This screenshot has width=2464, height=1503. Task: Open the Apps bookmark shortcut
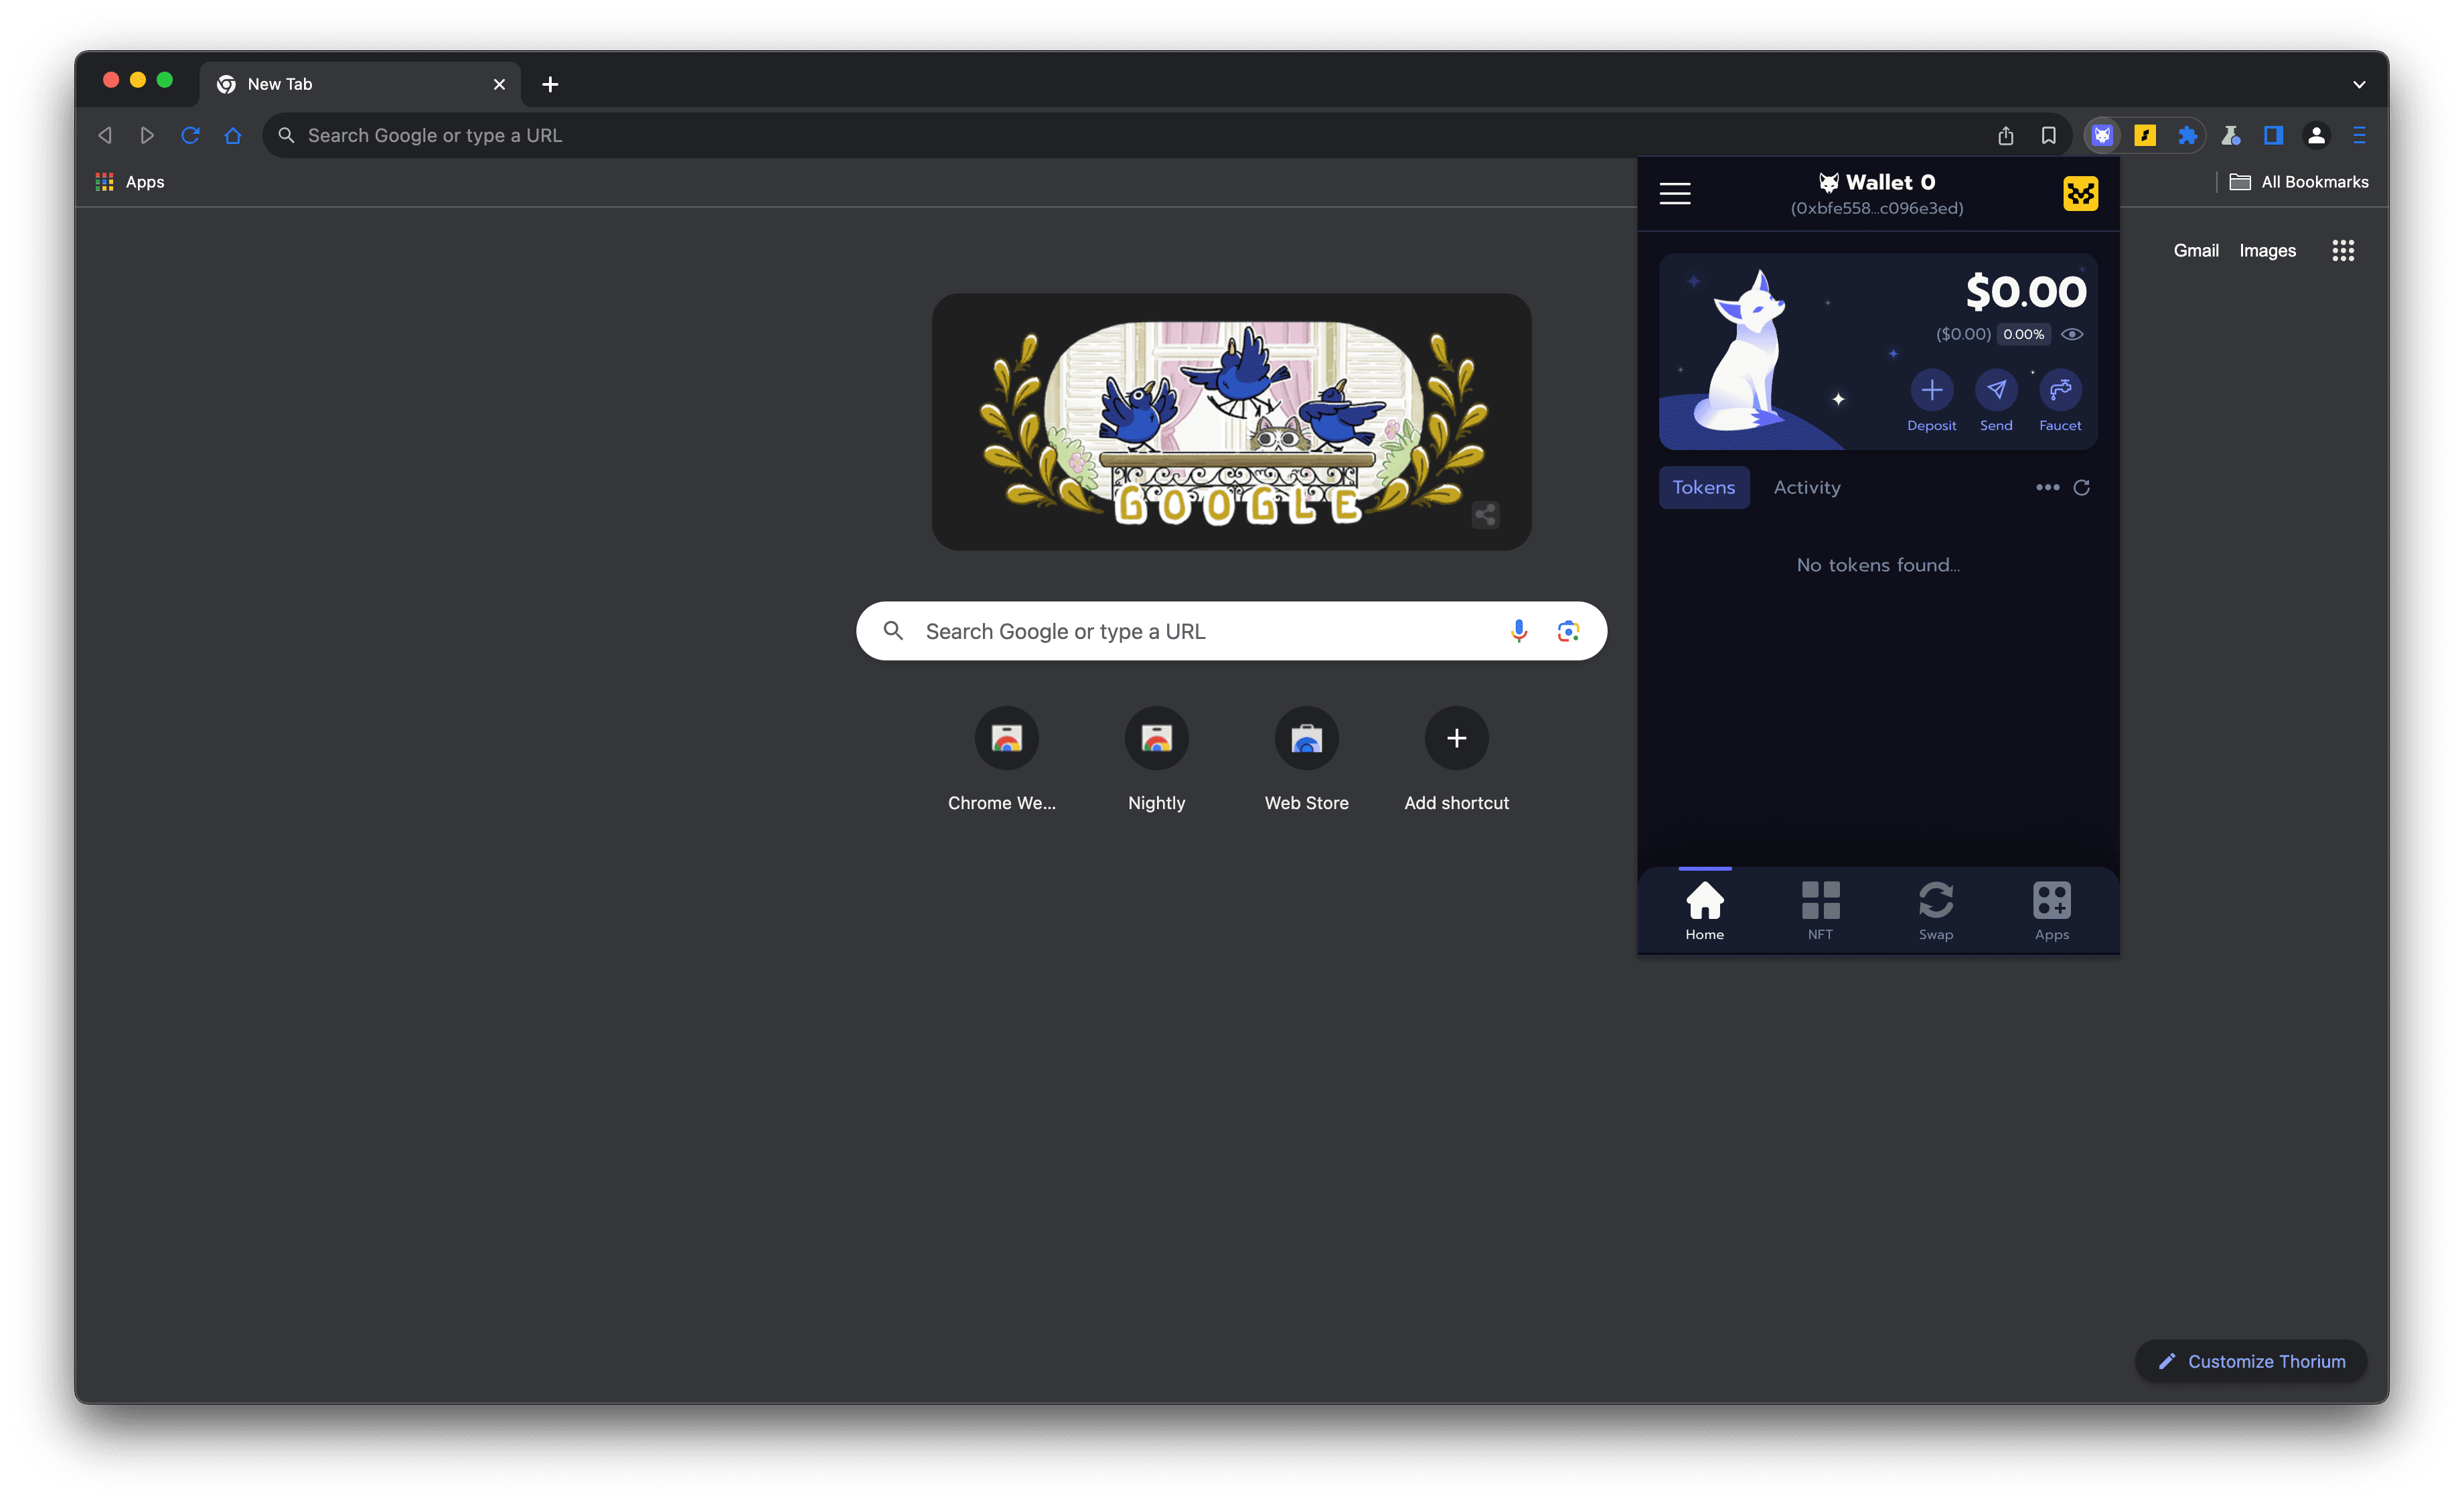point(130,182)
